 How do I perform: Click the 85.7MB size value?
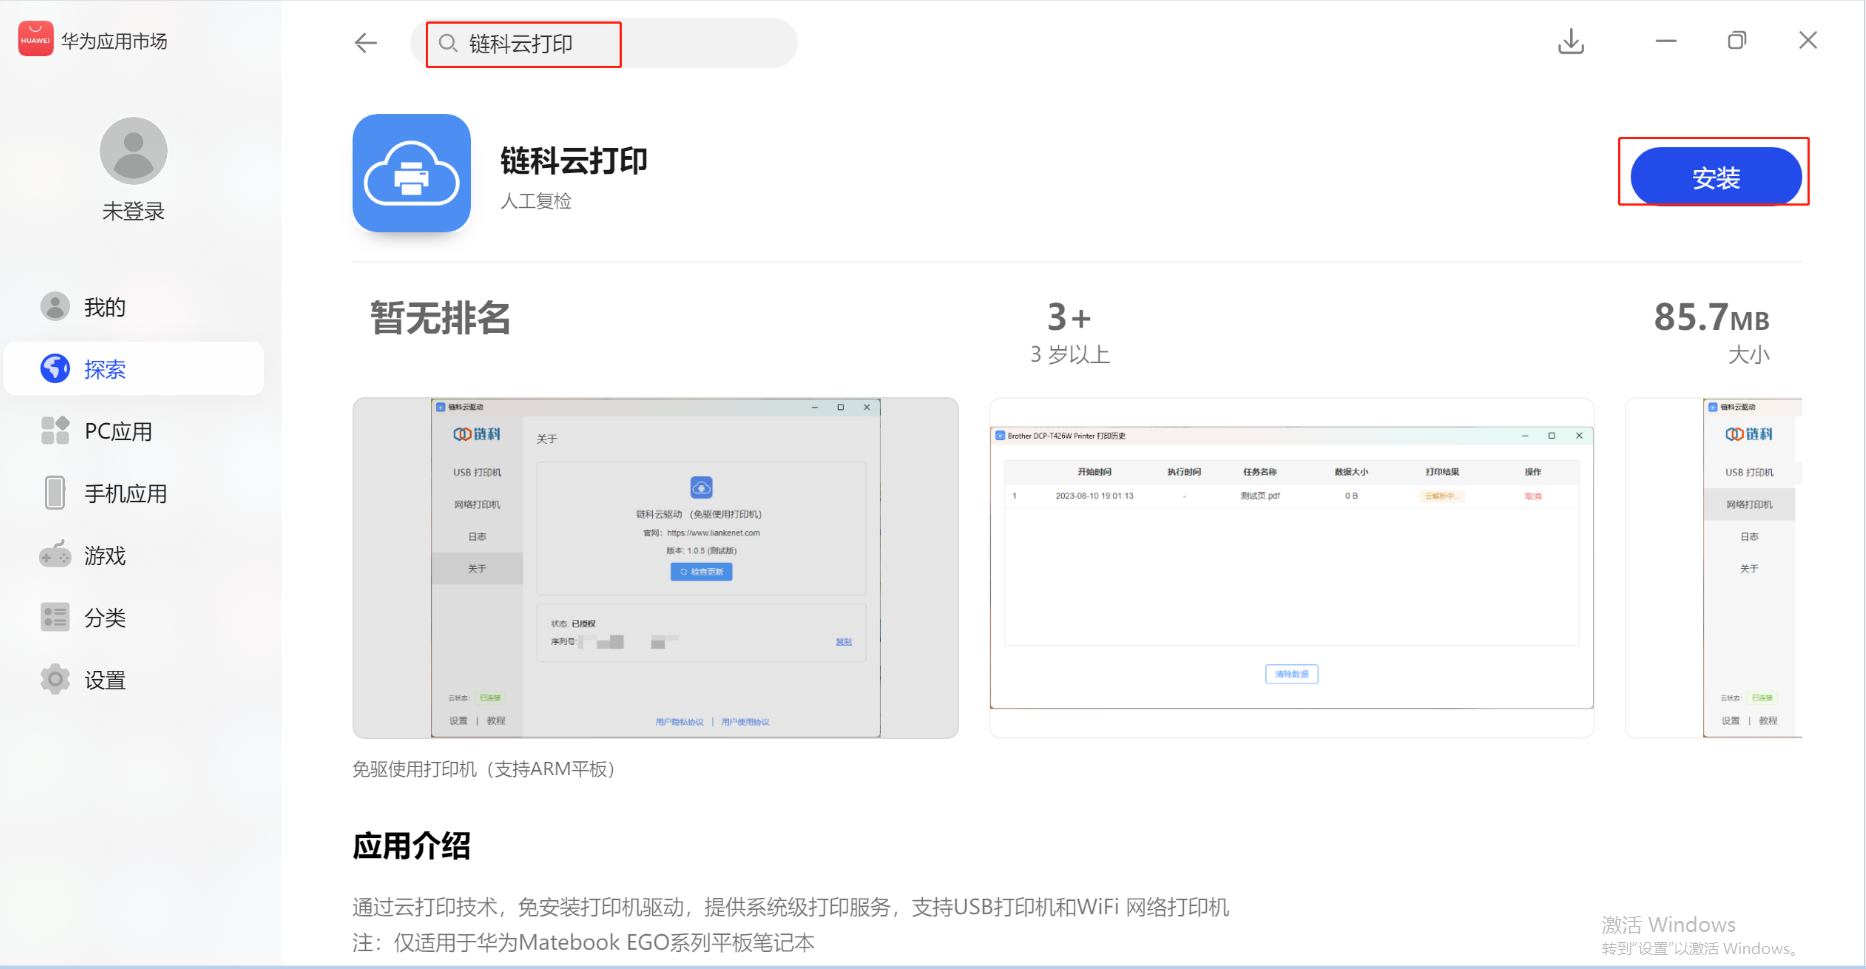1711,317
